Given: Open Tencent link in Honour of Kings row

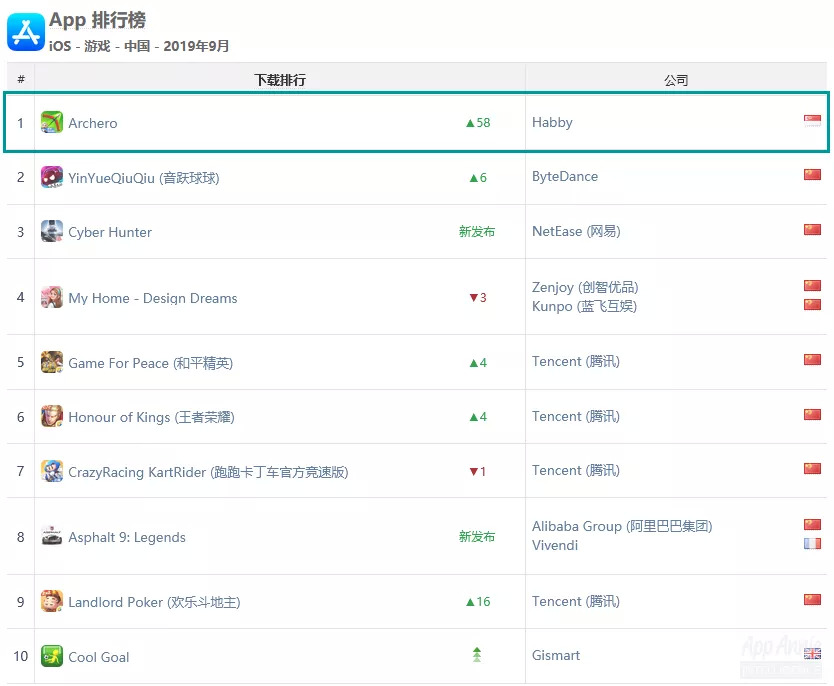Looking at the screenshot, I should click(576, 416).
